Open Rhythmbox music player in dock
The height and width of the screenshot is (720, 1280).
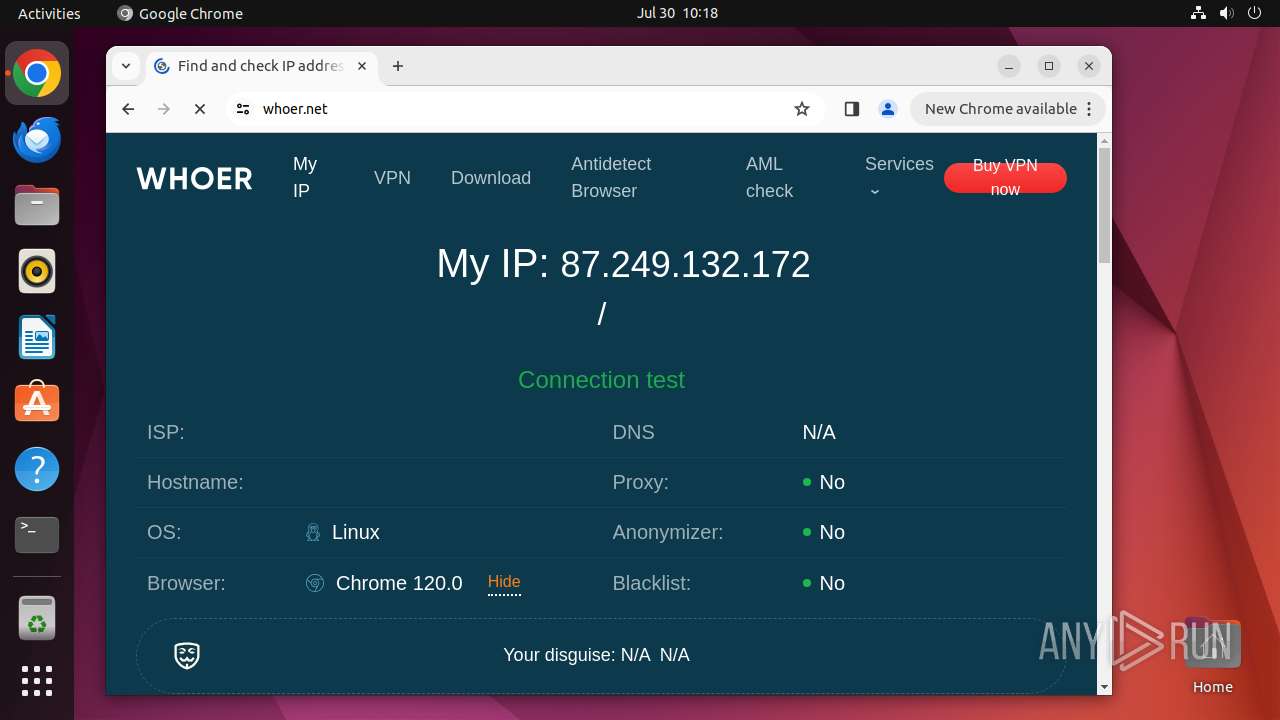coord(37,271)
